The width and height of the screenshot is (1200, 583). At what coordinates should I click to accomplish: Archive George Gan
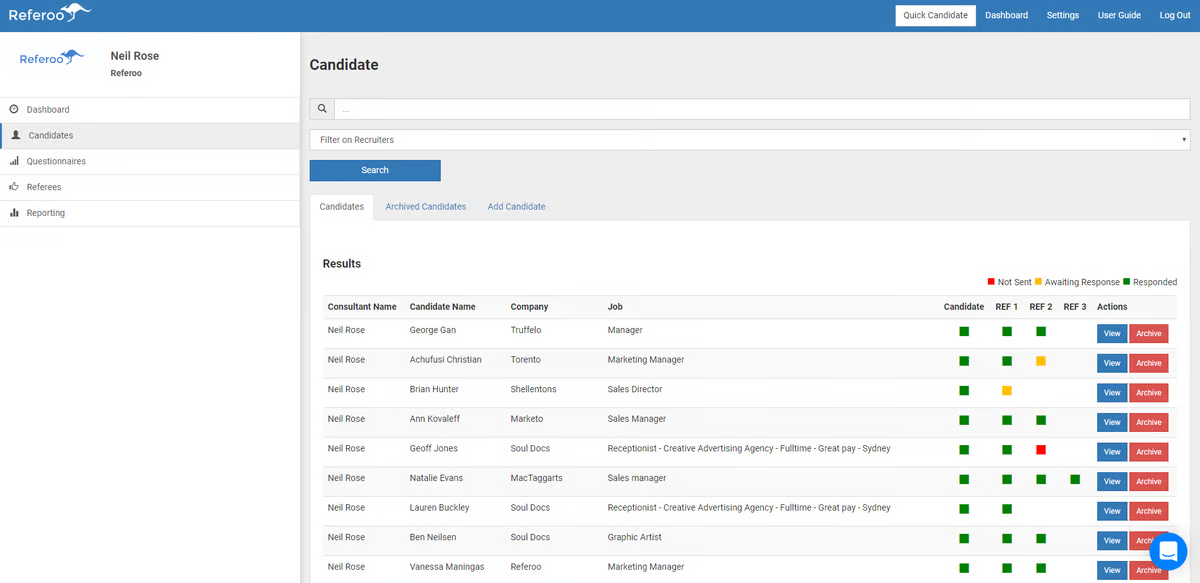click(x=1149, y=334)
